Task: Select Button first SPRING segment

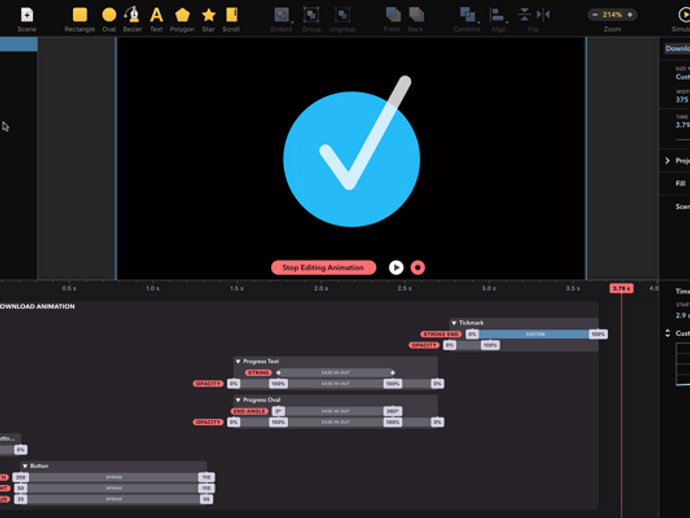Action: pyautogui.click(x=114, y=477)
